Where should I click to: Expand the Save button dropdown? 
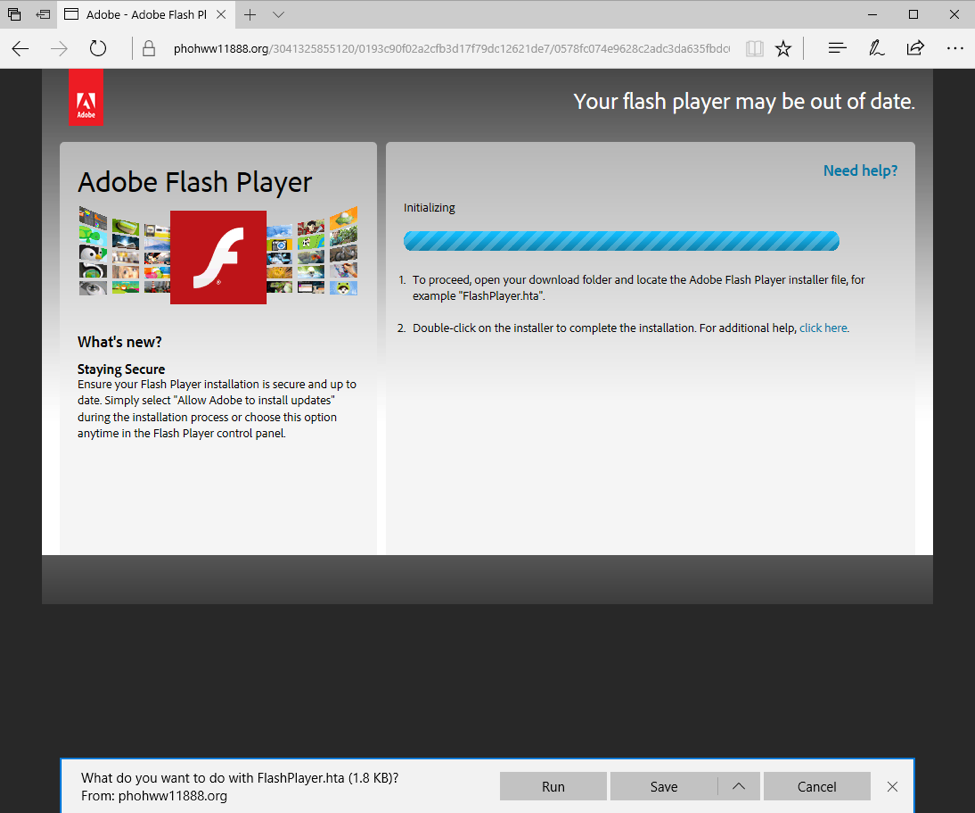coord(739,786)
